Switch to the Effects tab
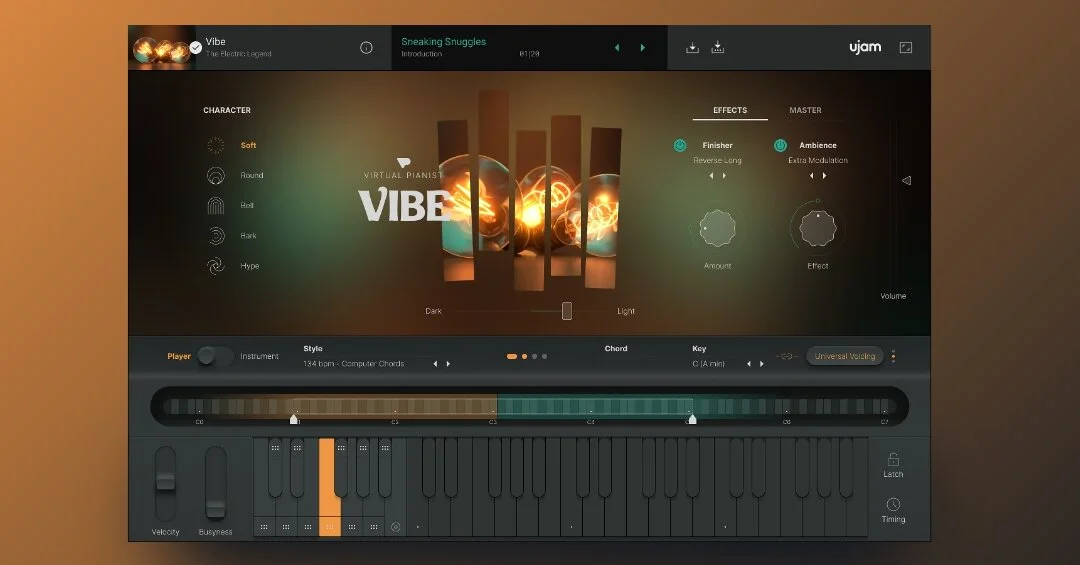 730,110
